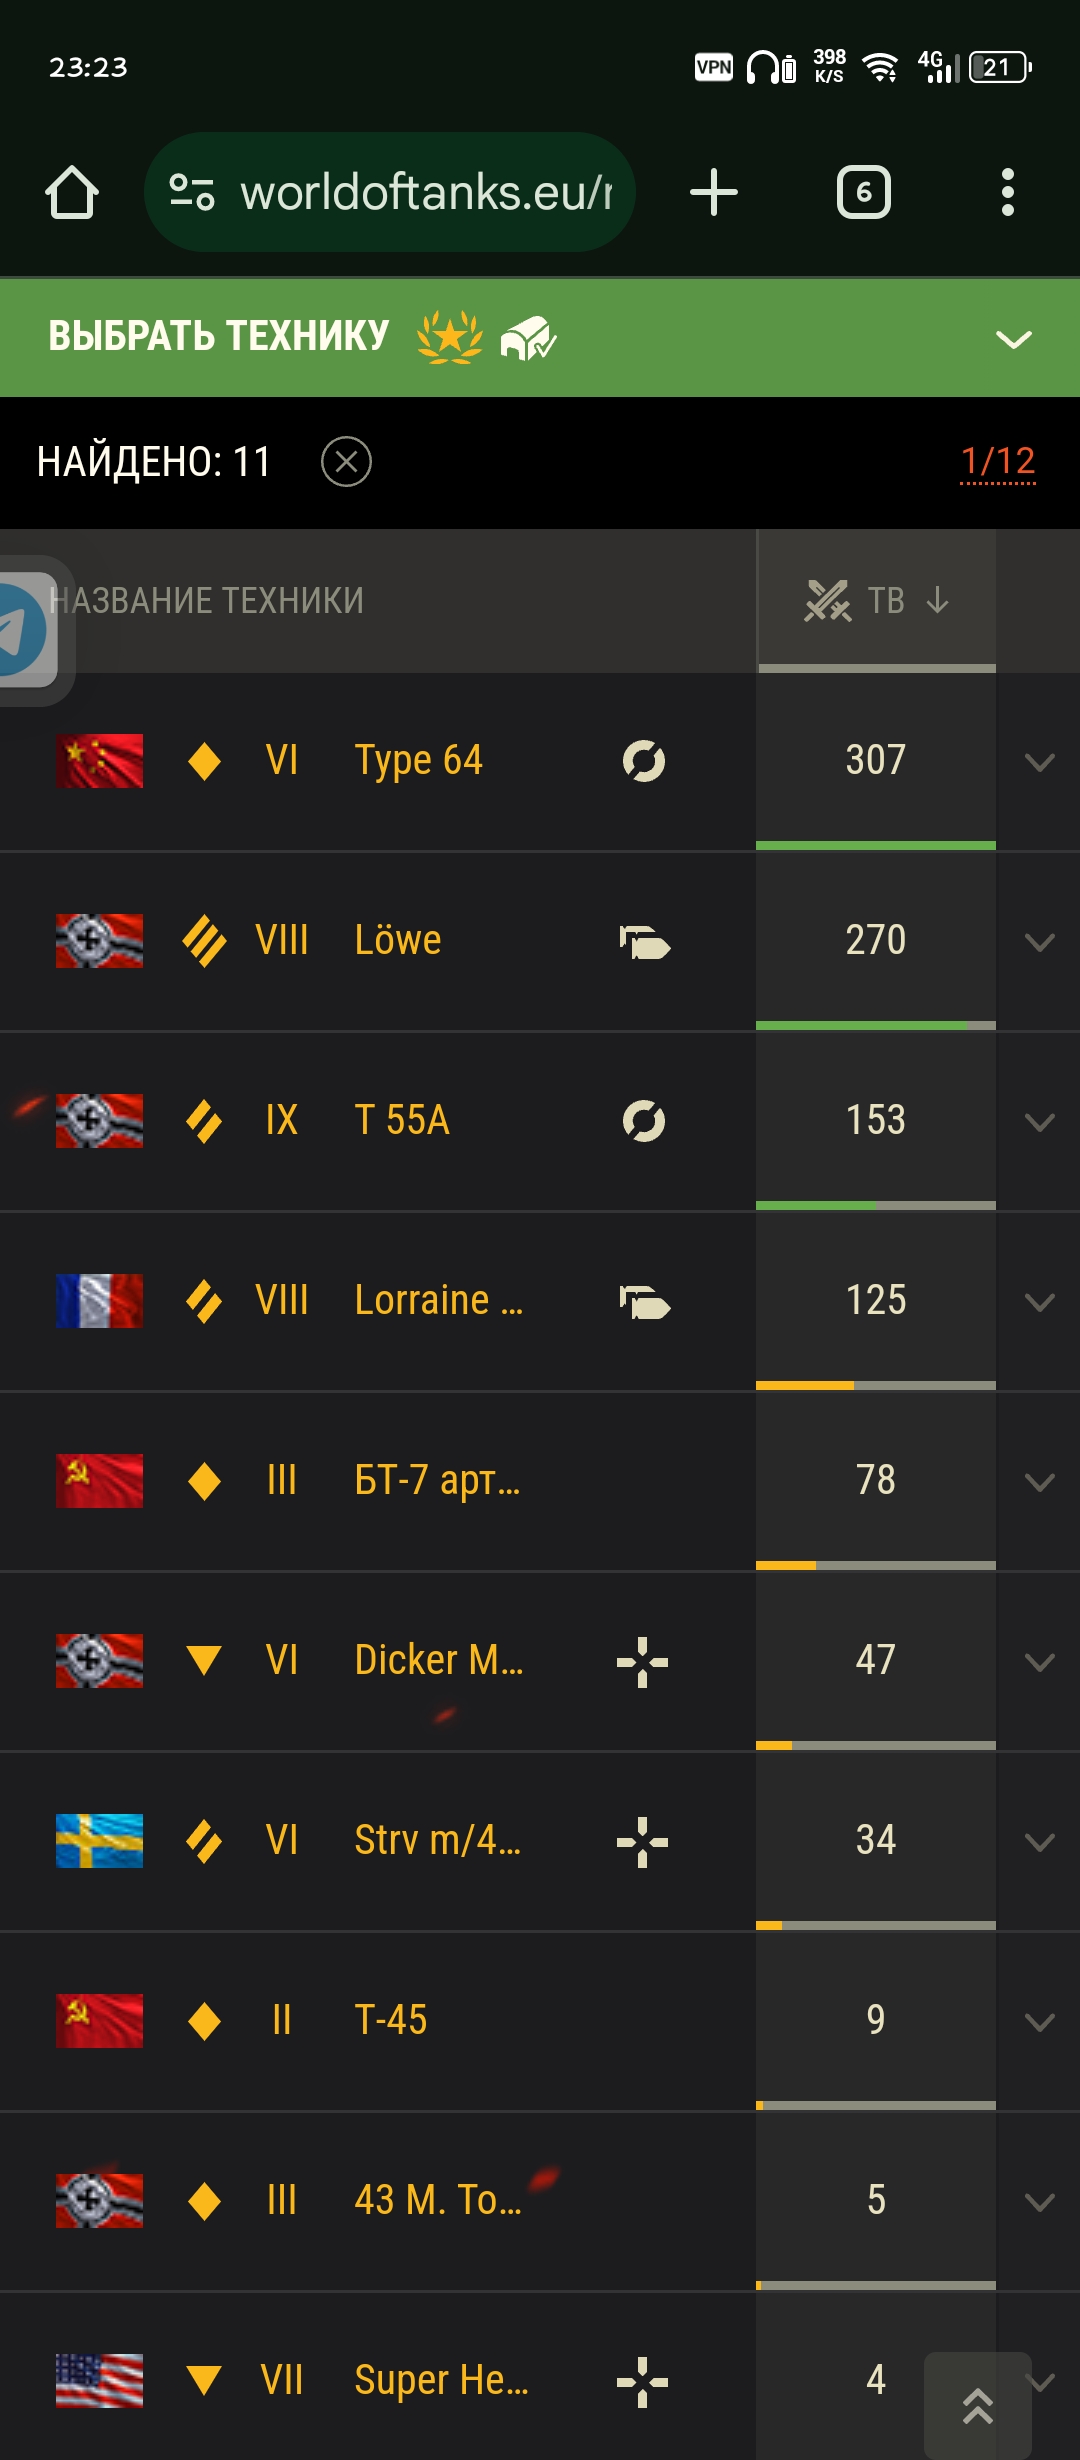Open a new browser tab with plus

(x=714, y=192)
